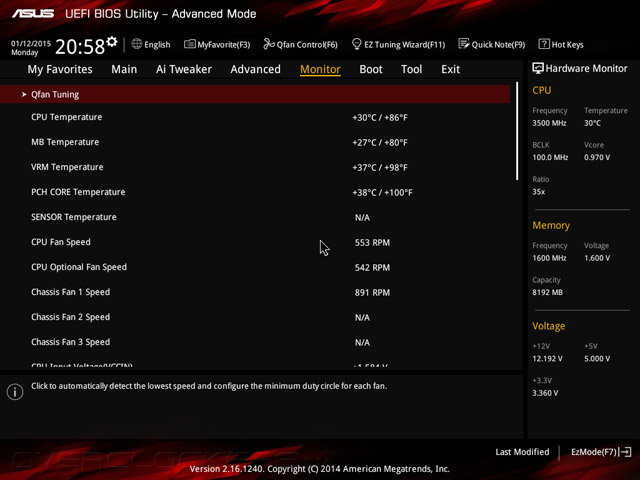Start EZ Tuning Wizard(F11)
The image size is (640, 480).
[x=404, y=45]
